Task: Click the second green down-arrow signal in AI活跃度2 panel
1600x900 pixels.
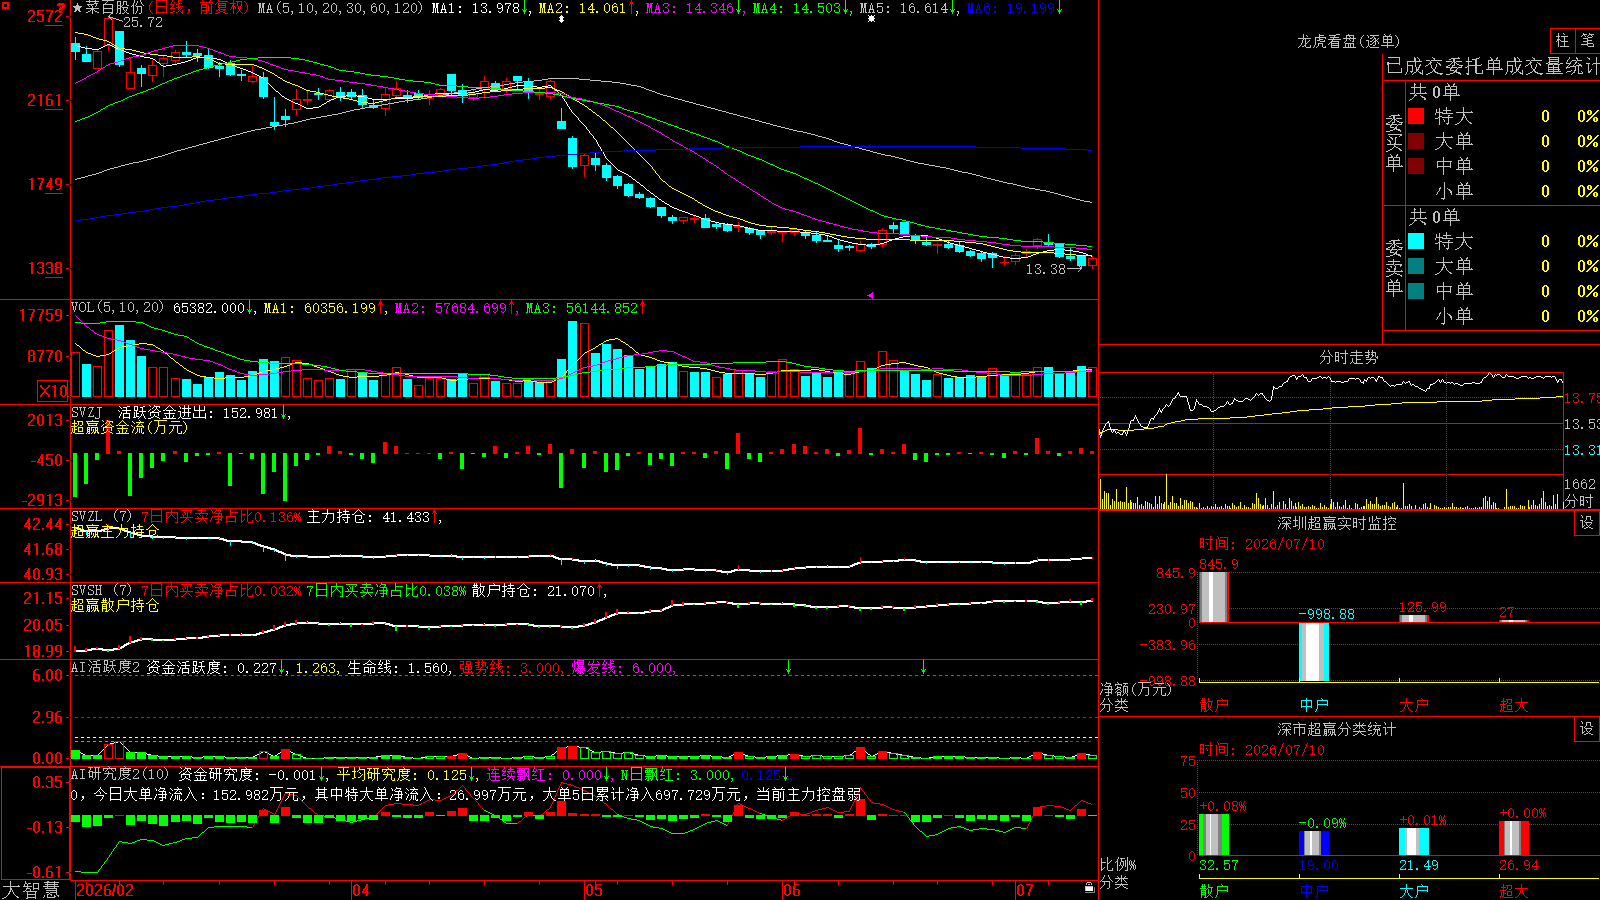Action: click(x=923, y=667)
